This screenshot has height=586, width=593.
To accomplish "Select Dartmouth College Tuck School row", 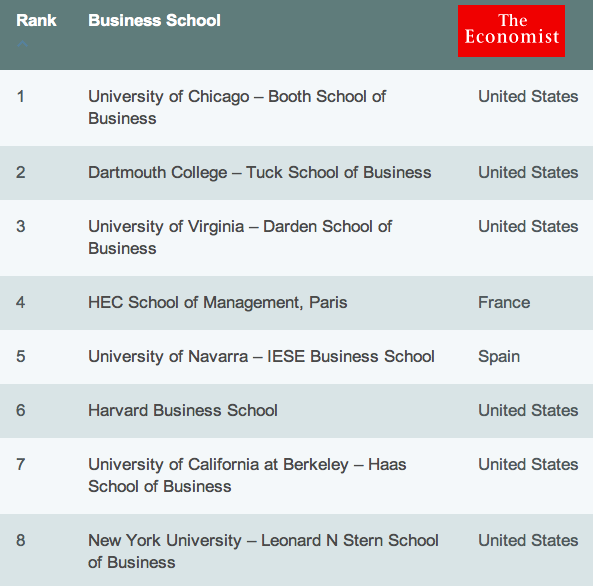I will tap(296, 173).
